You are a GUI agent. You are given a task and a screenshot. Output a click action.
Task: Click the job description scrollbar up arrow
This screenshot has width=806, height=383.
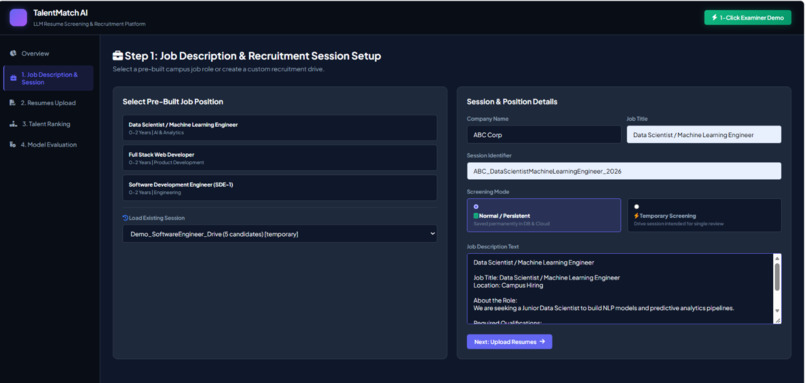[x=777, y=258]
